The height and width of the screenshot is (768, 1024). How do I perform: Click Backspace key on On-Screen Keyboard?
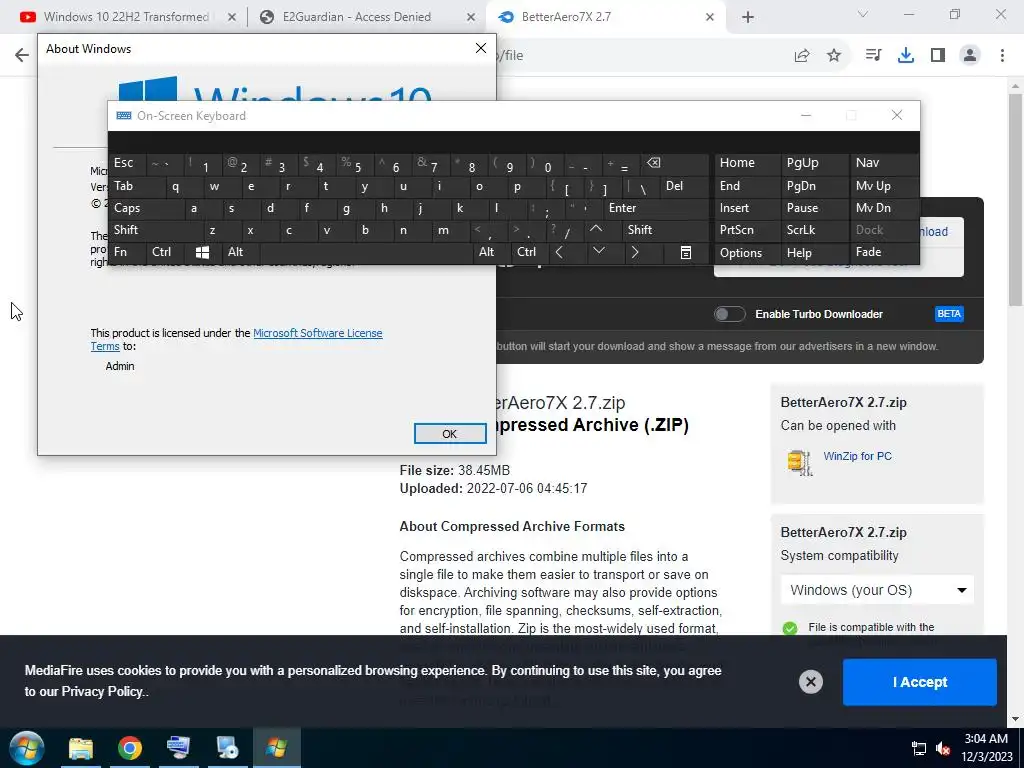pos(675,163)
